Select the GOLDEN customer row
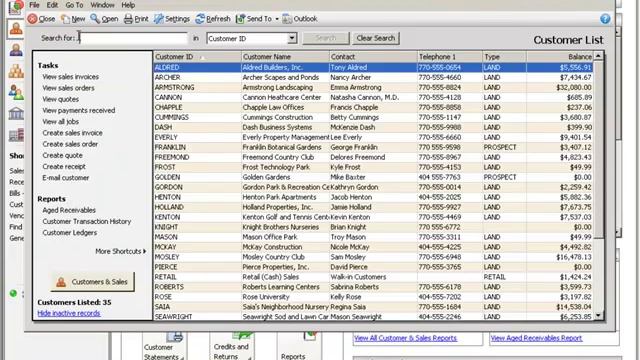The height and width of the screenshot is (360, 640). 373,177
